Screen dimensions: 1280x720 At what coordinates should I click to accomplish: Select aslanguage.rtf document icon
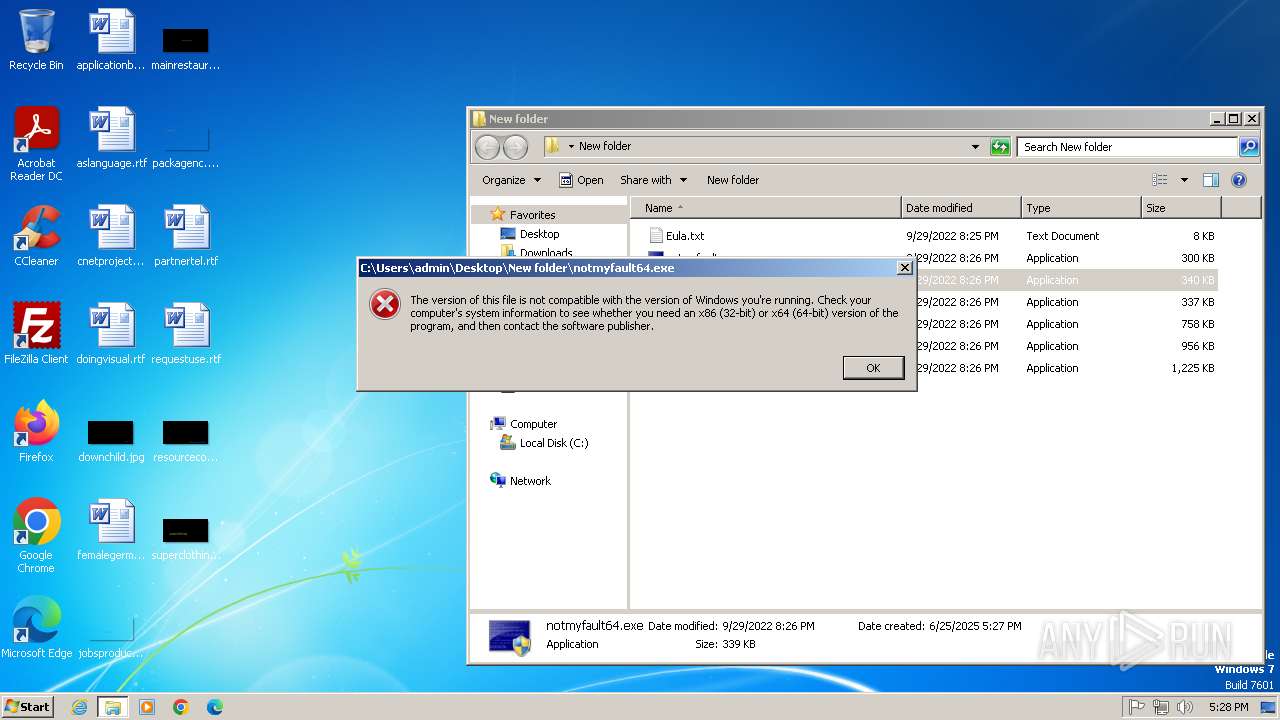point(111,138)
